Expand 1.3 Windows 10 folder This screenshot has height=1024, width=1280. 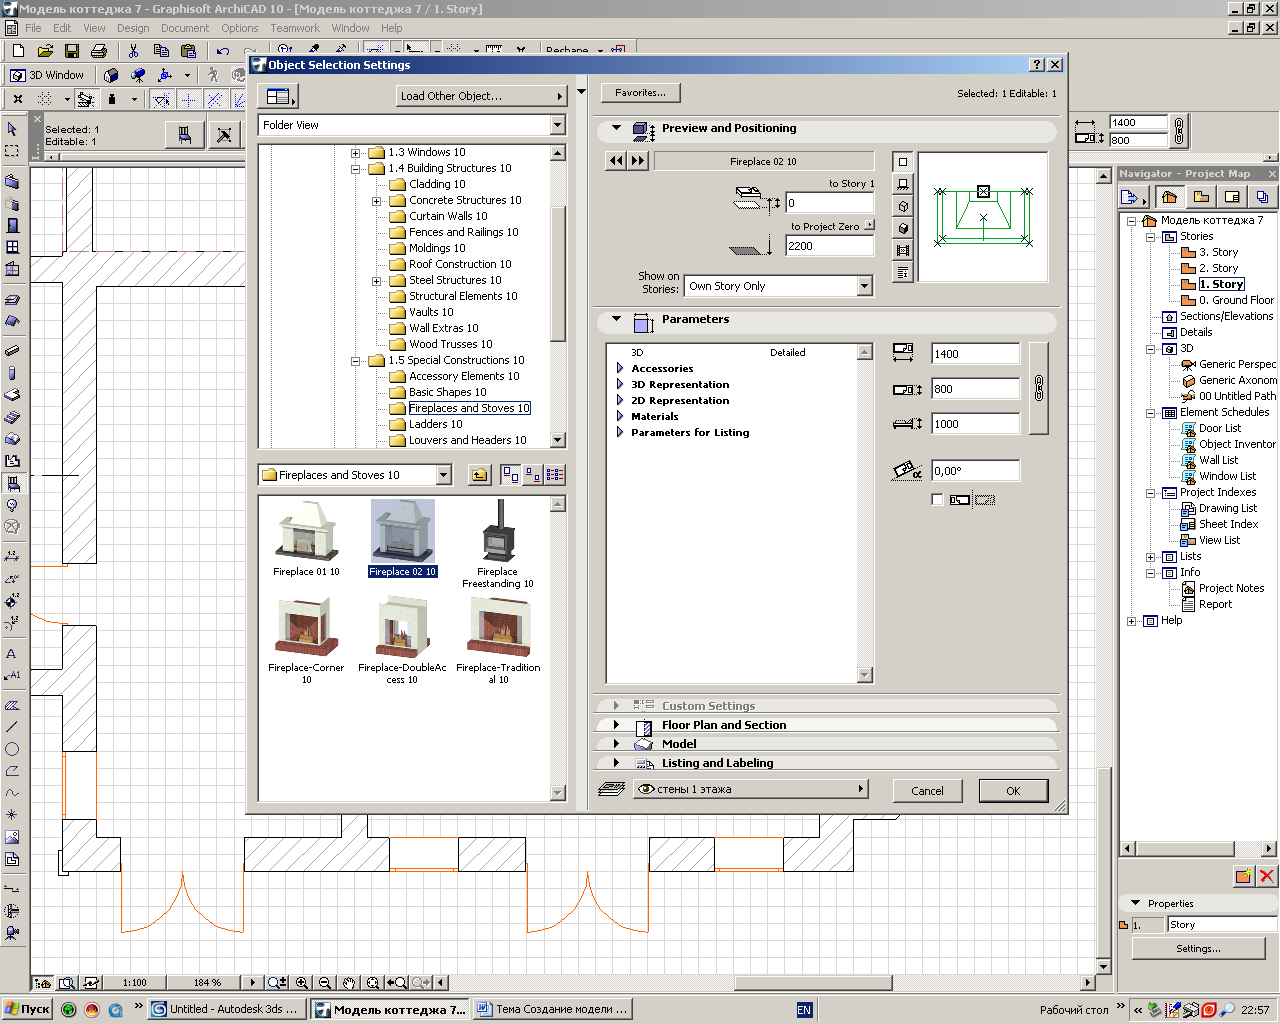point(355,153)
